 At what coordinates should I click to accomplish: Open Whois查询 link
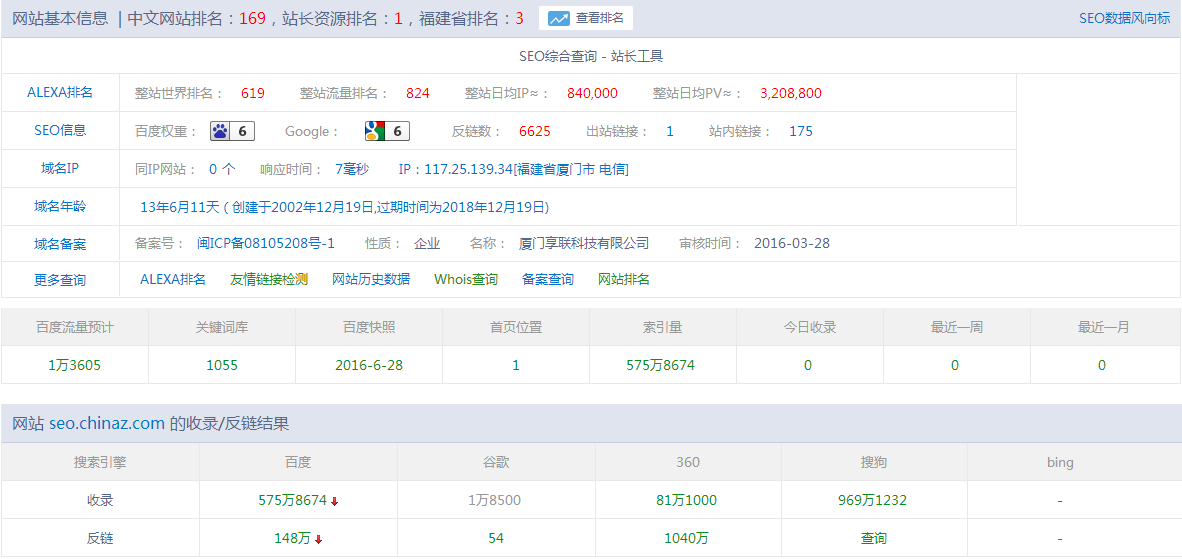pos(466,280)
